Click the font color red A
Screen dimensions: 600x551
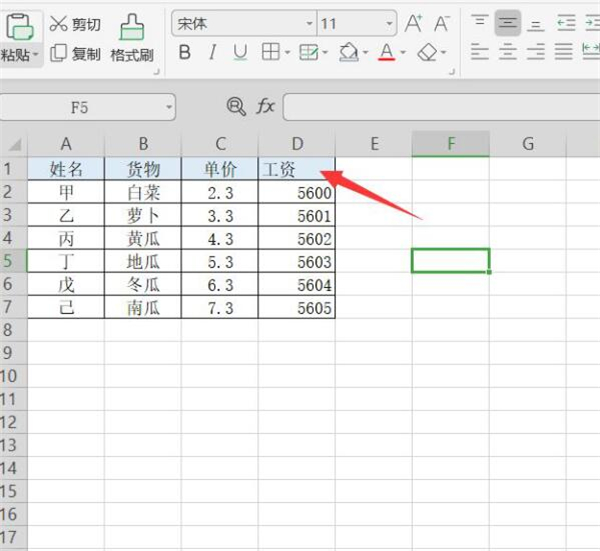click(387, 52)
